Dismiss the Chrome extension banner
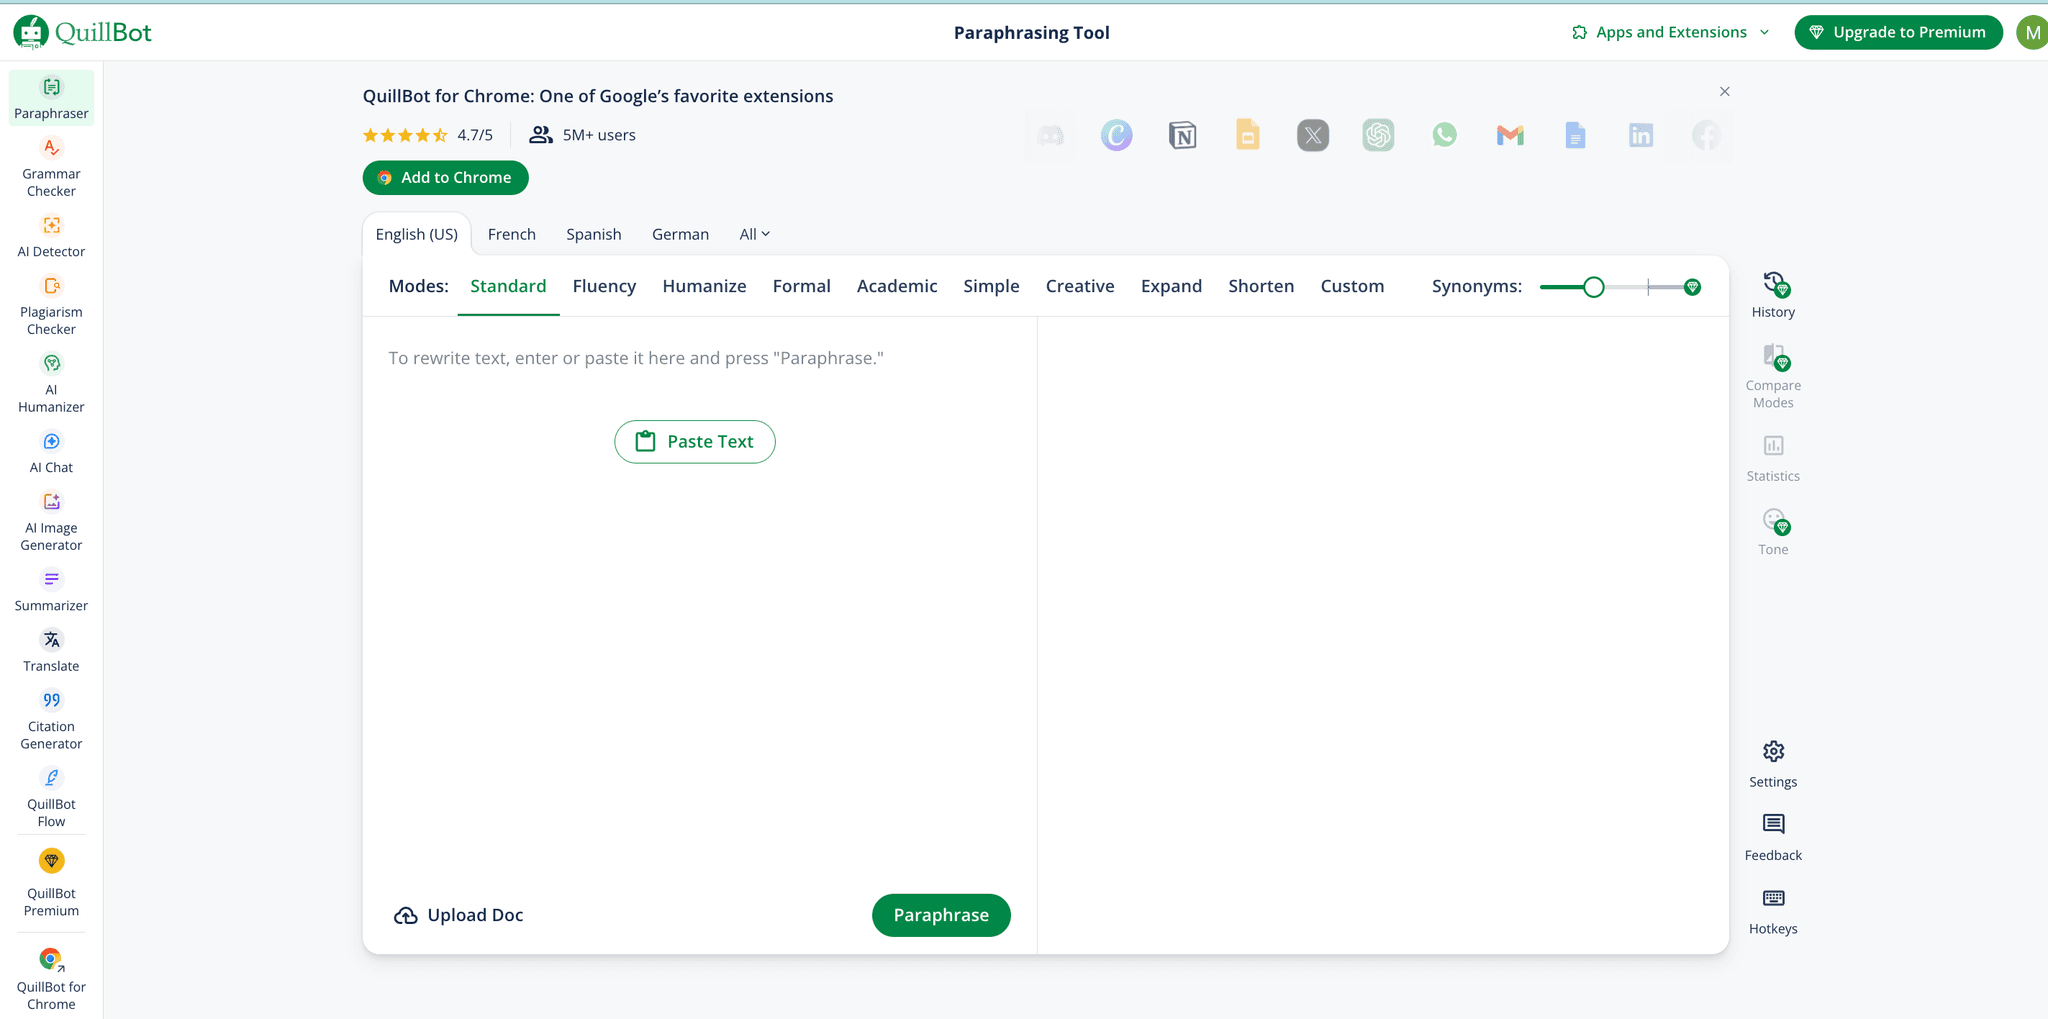The width and height of the screenshot is (2048, 1019). (x=1724, y=92)
